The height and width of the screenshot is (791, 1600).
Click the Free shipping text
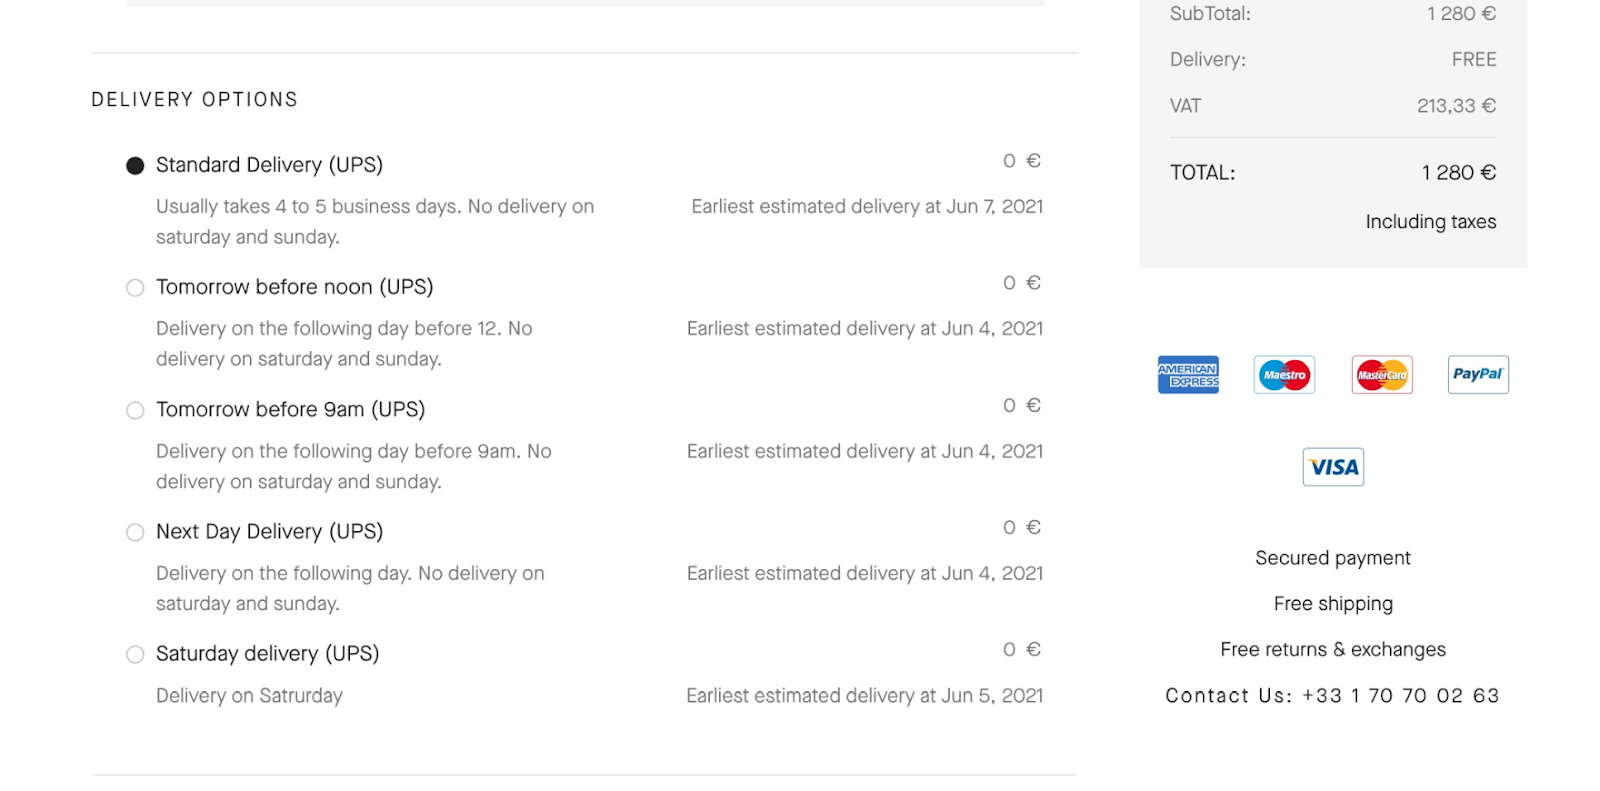pos(1333,604)
